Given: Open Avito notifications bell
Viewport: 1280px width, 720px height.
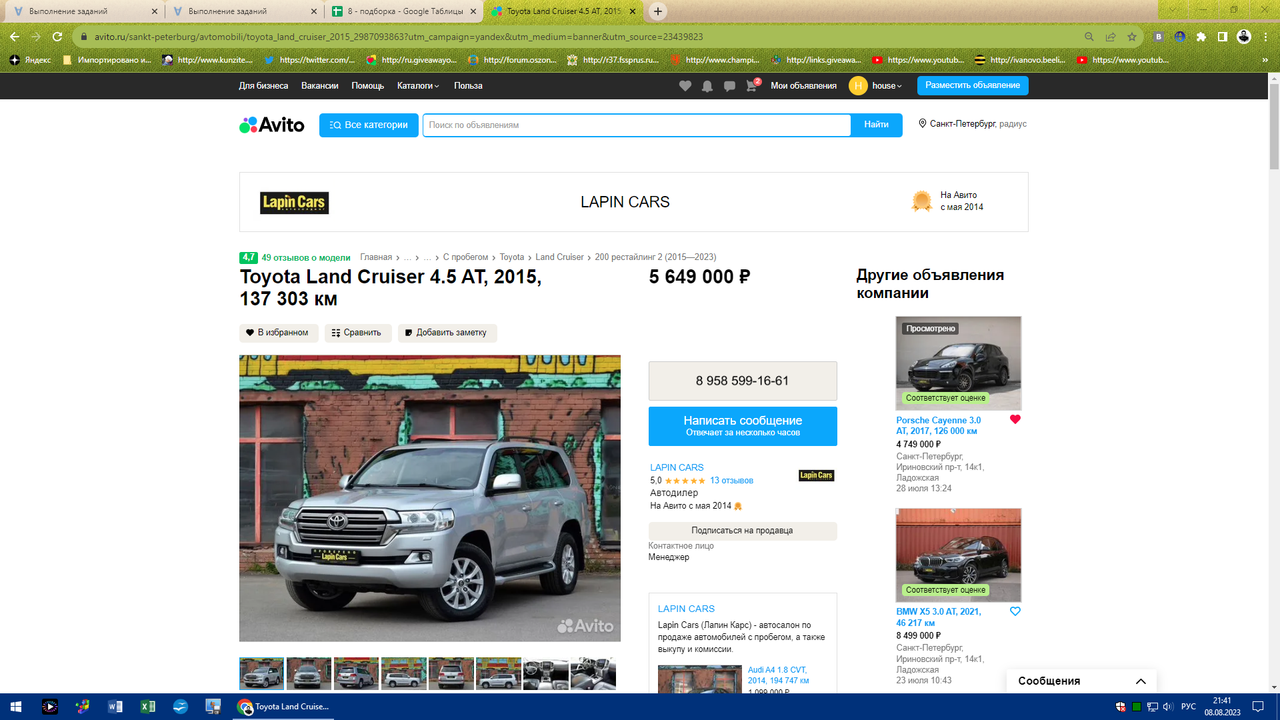Looking at the screenshot, I should click(x=707, y=86).
